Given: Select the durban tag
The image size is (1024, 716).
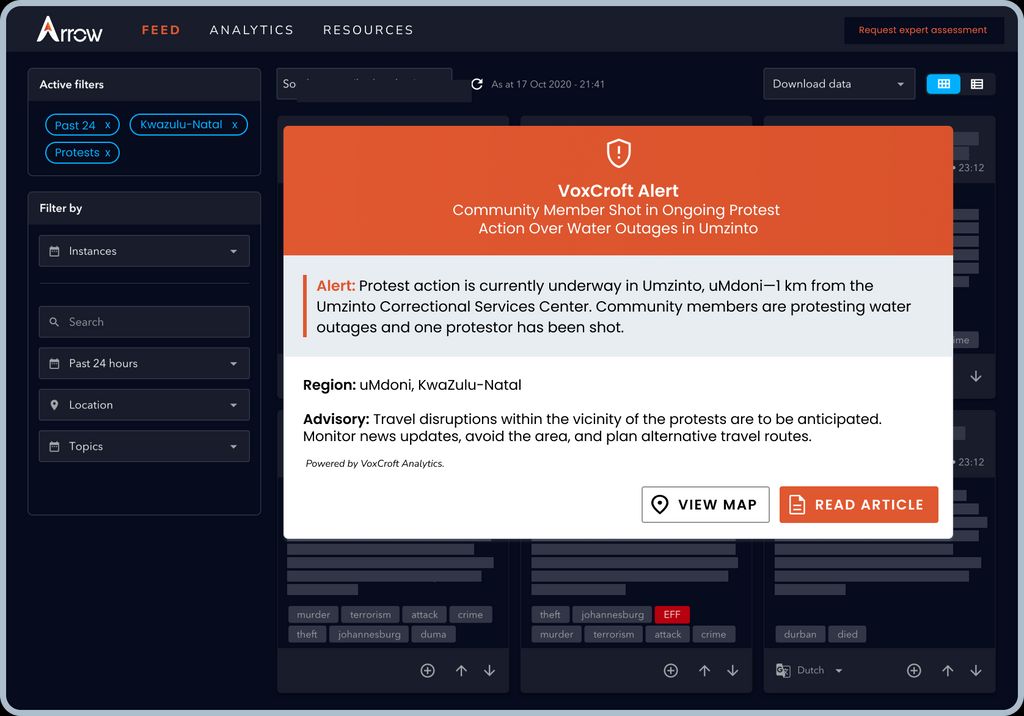Looking at the screenshot, I should (x=800, y=634).
